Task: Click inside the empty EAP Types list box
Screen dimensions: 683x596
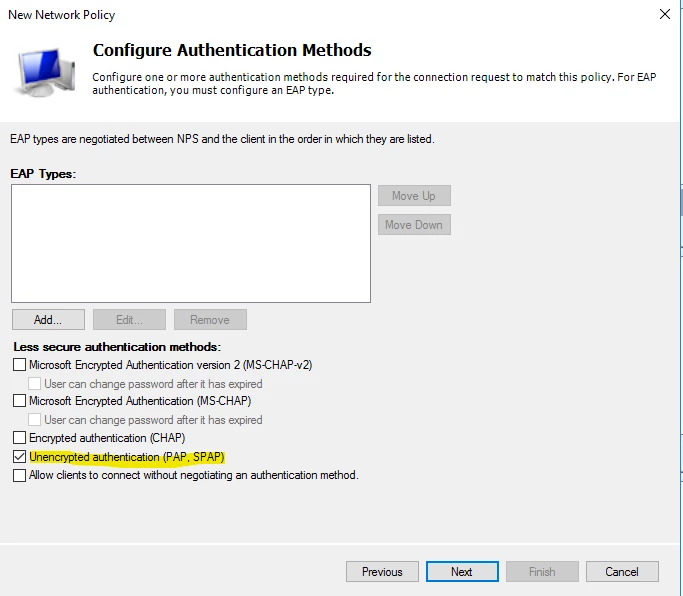Action: (x=191, y=244)
